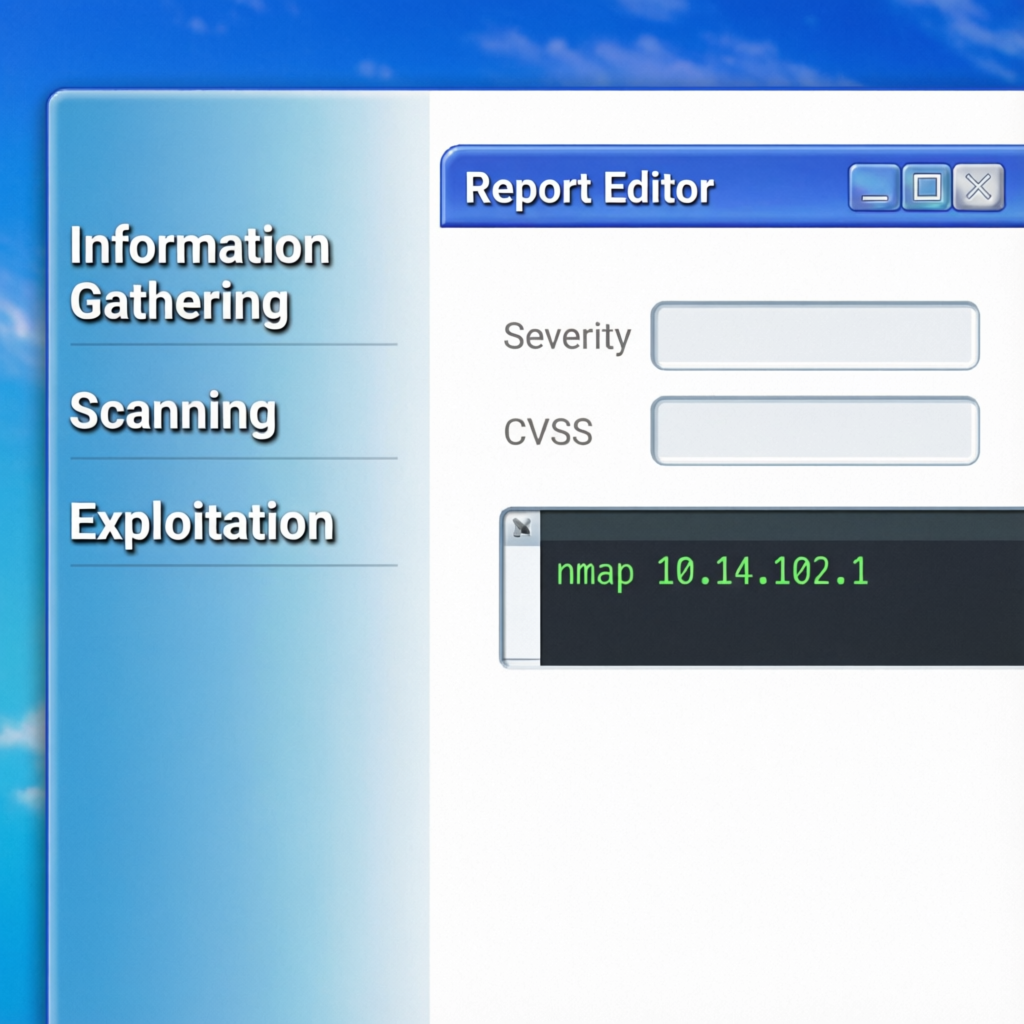Close the embedded terminal via its X icon

pyautogui.click(x=521, y=528)
